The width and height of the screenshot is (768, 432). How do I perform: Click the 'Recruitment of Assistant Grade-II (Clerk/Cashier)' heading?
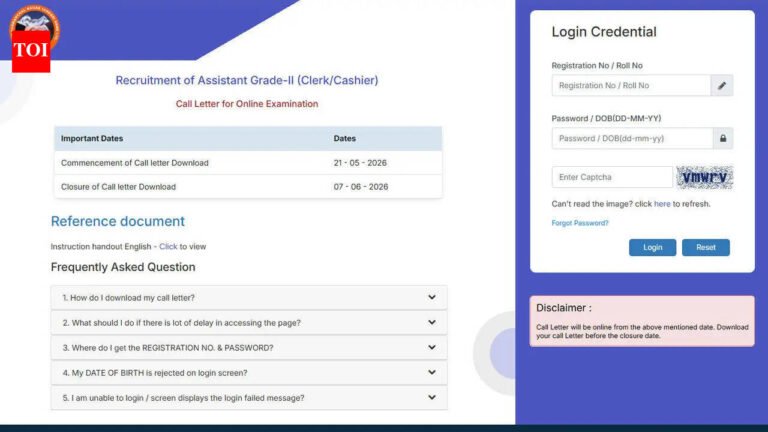click(x=247, y=80)
